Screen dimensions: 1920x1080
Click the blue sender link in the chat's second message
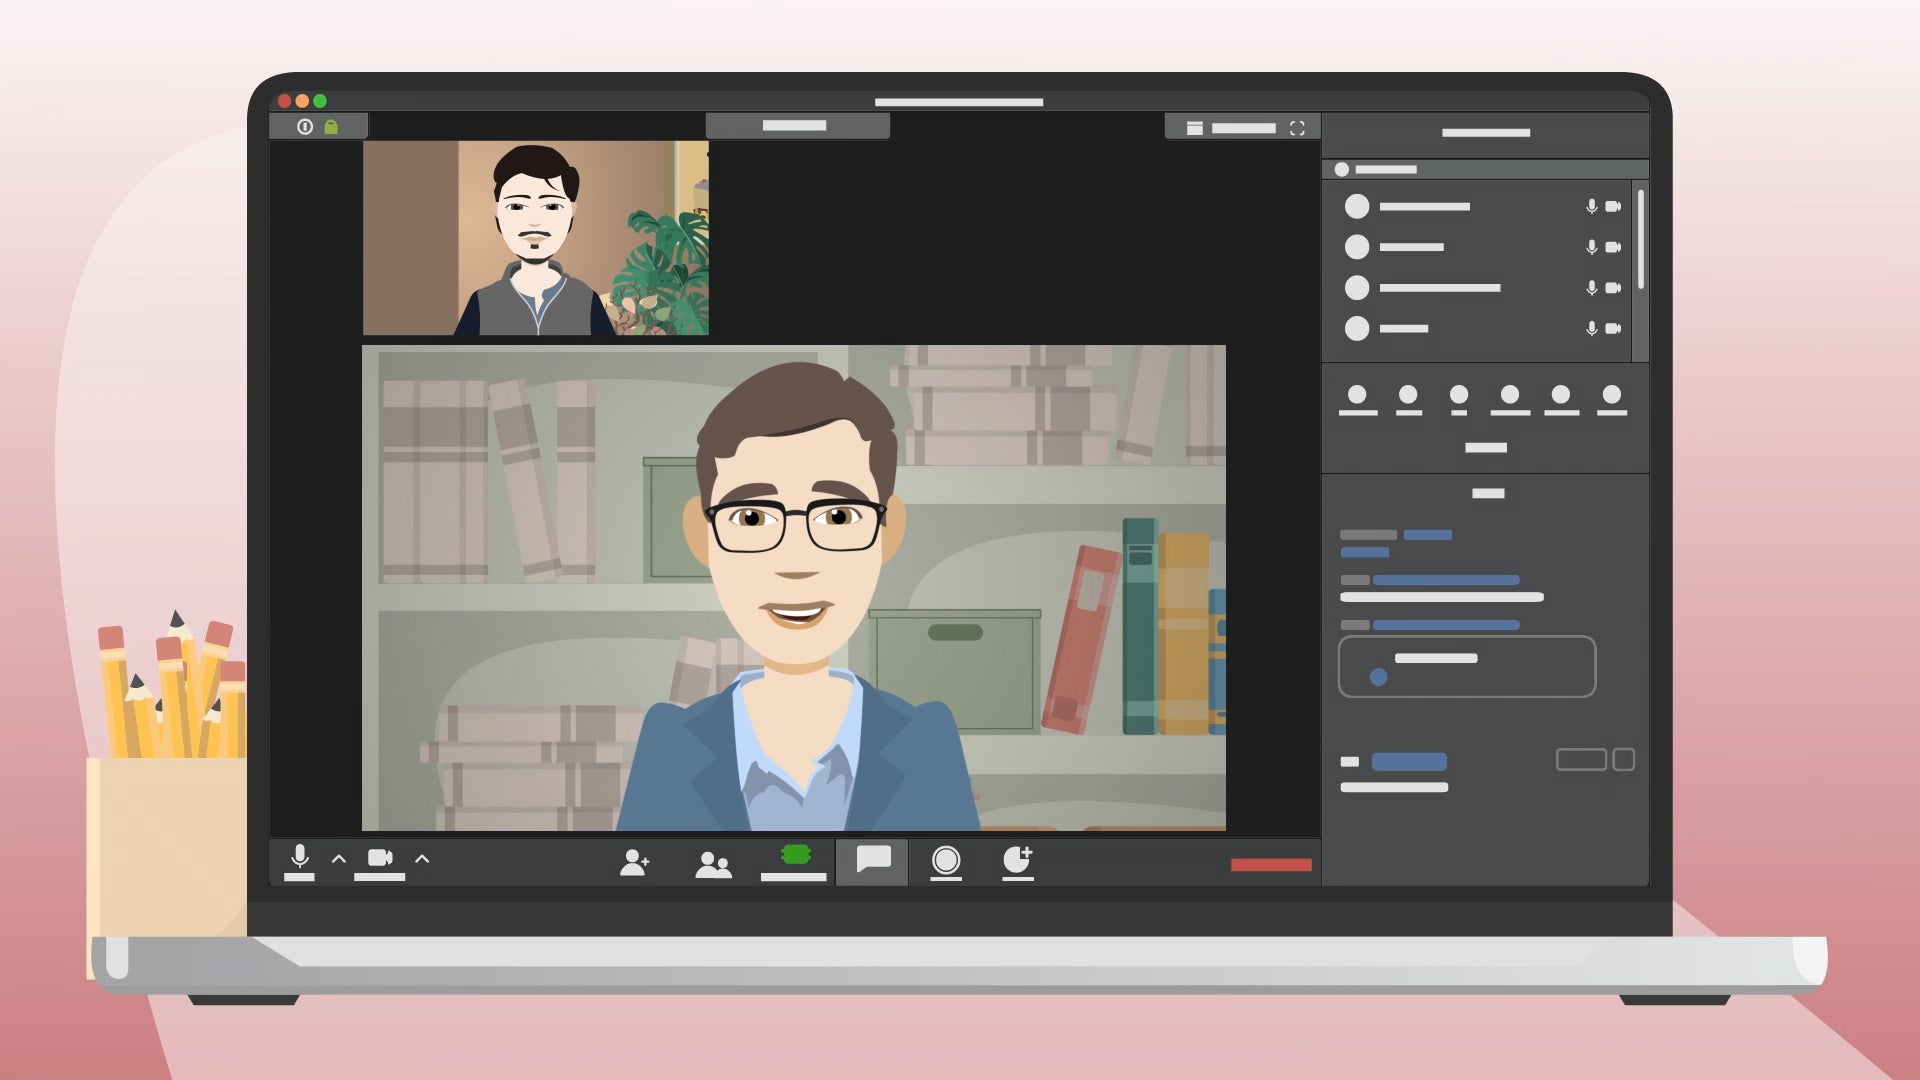click(x=1446, y=580)
